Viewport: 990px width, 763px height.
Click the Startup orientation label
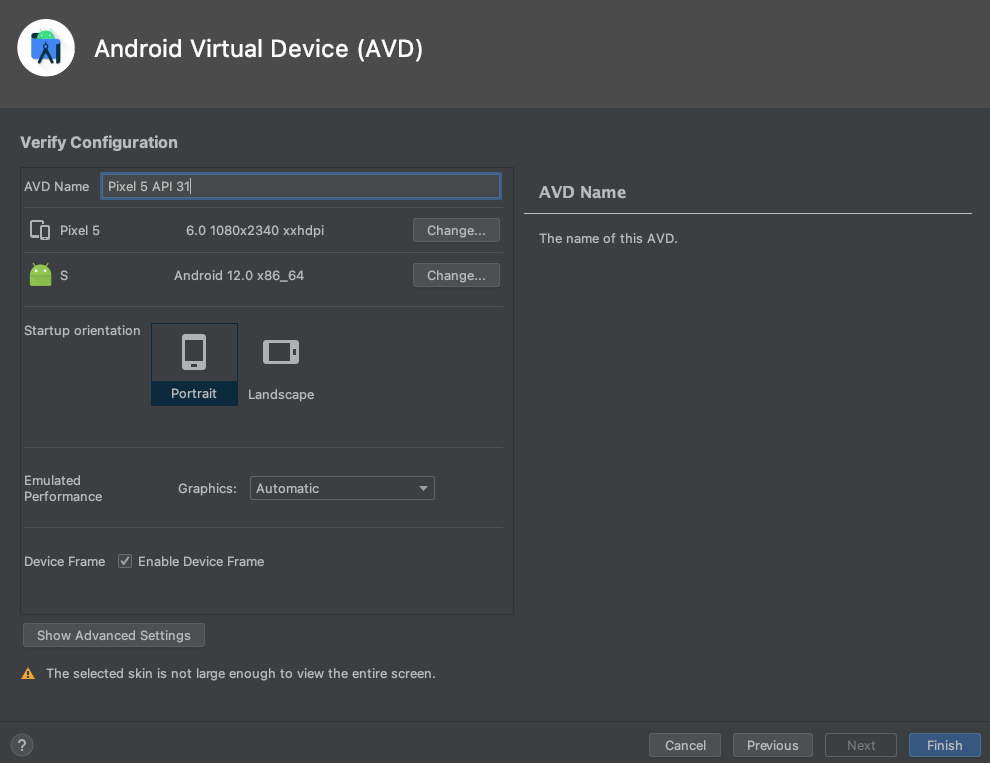(x=82, y=330)
